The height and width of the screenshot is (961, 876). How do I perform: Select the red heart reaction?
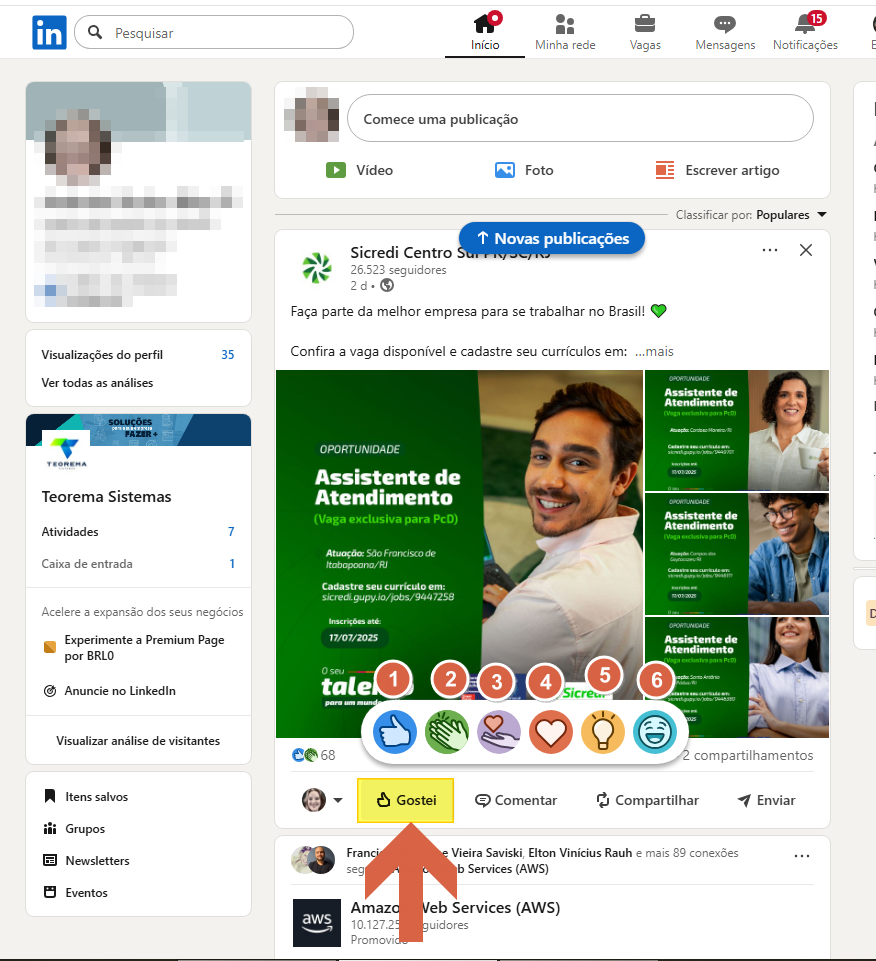click(551, 732)
